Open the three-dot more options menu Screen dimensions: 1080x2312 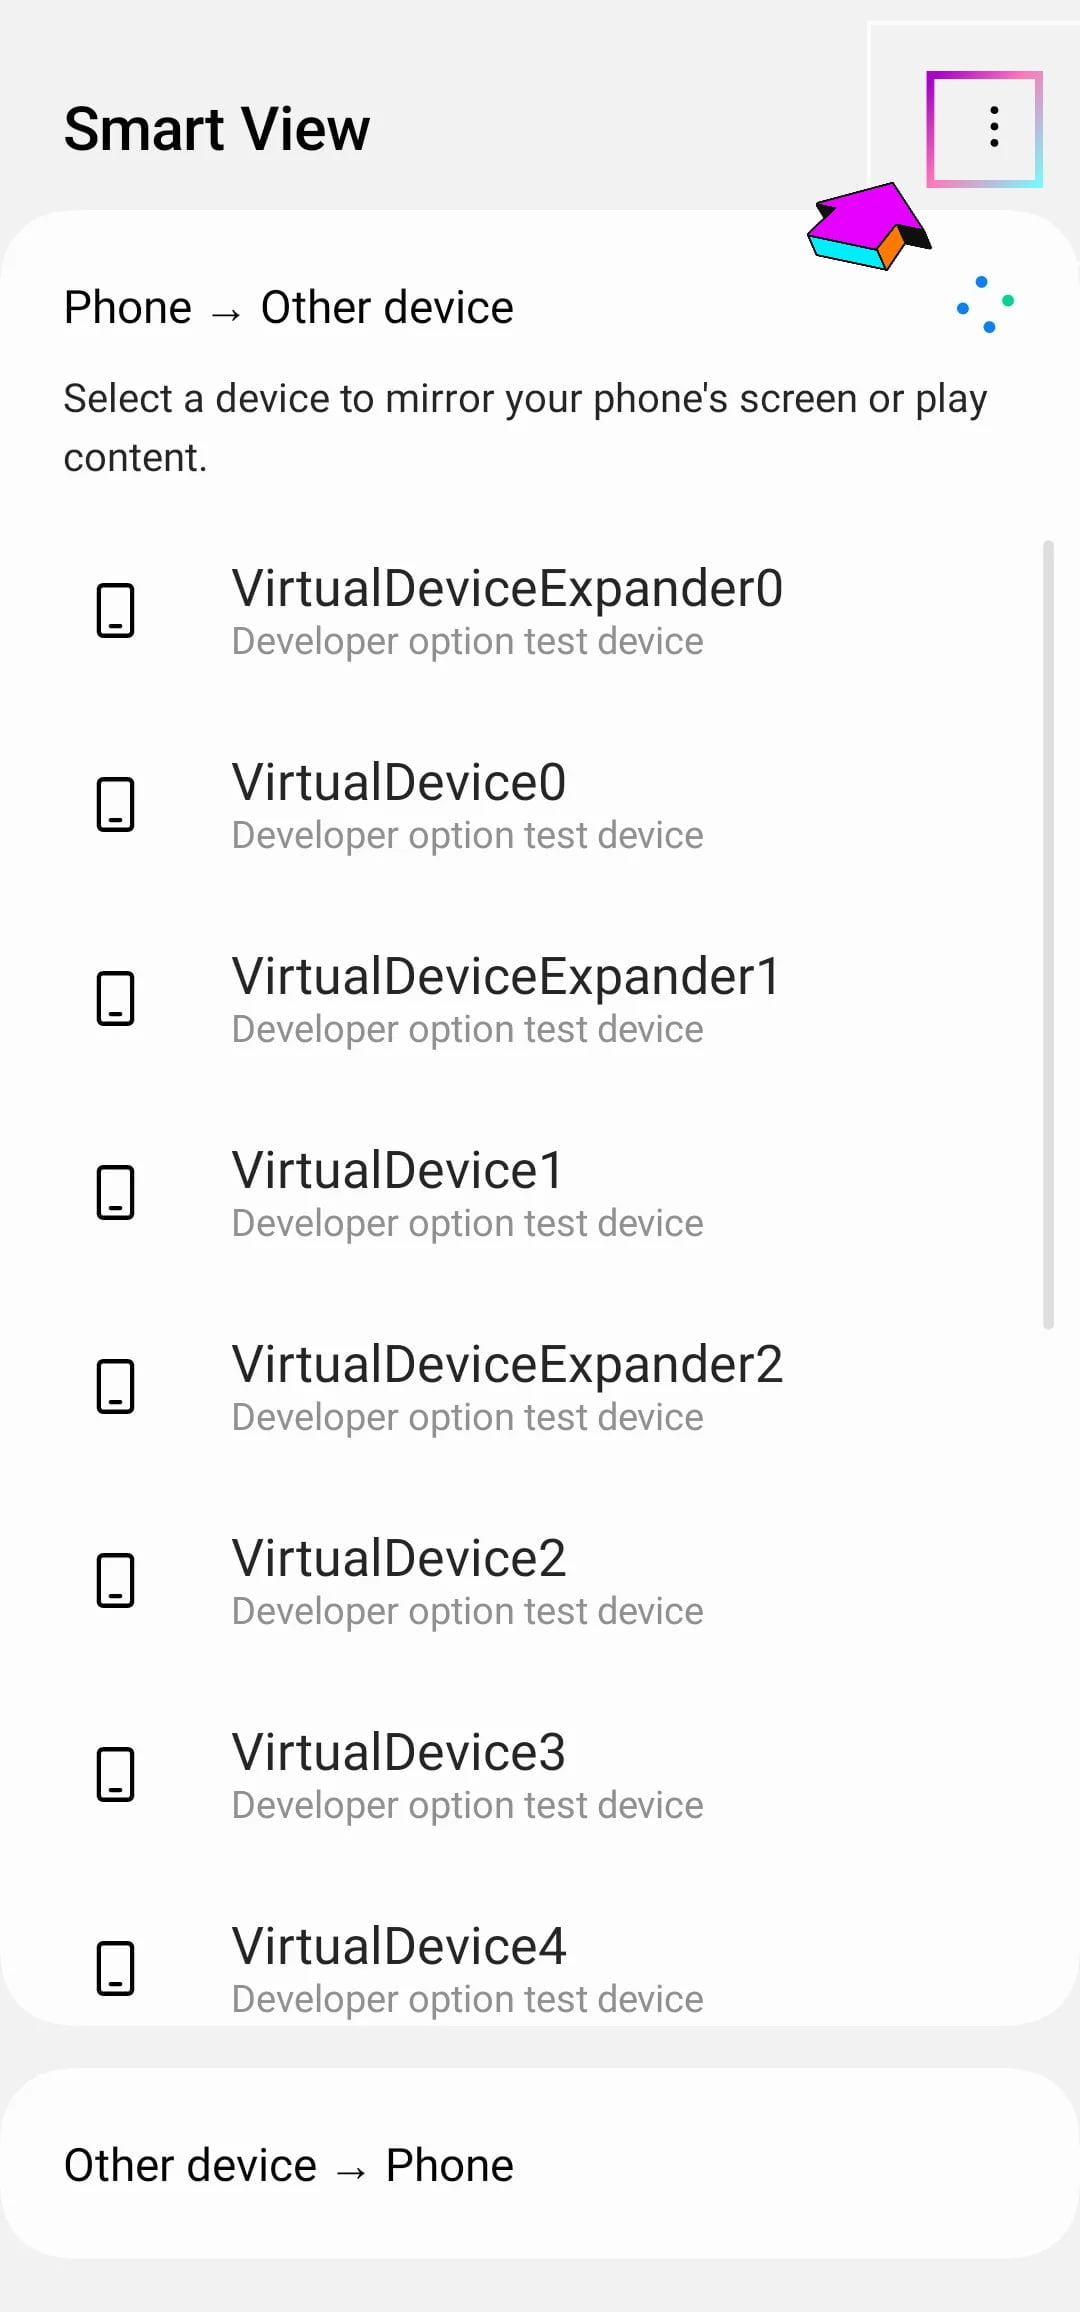pyautogui.click(x=993, y=127)
